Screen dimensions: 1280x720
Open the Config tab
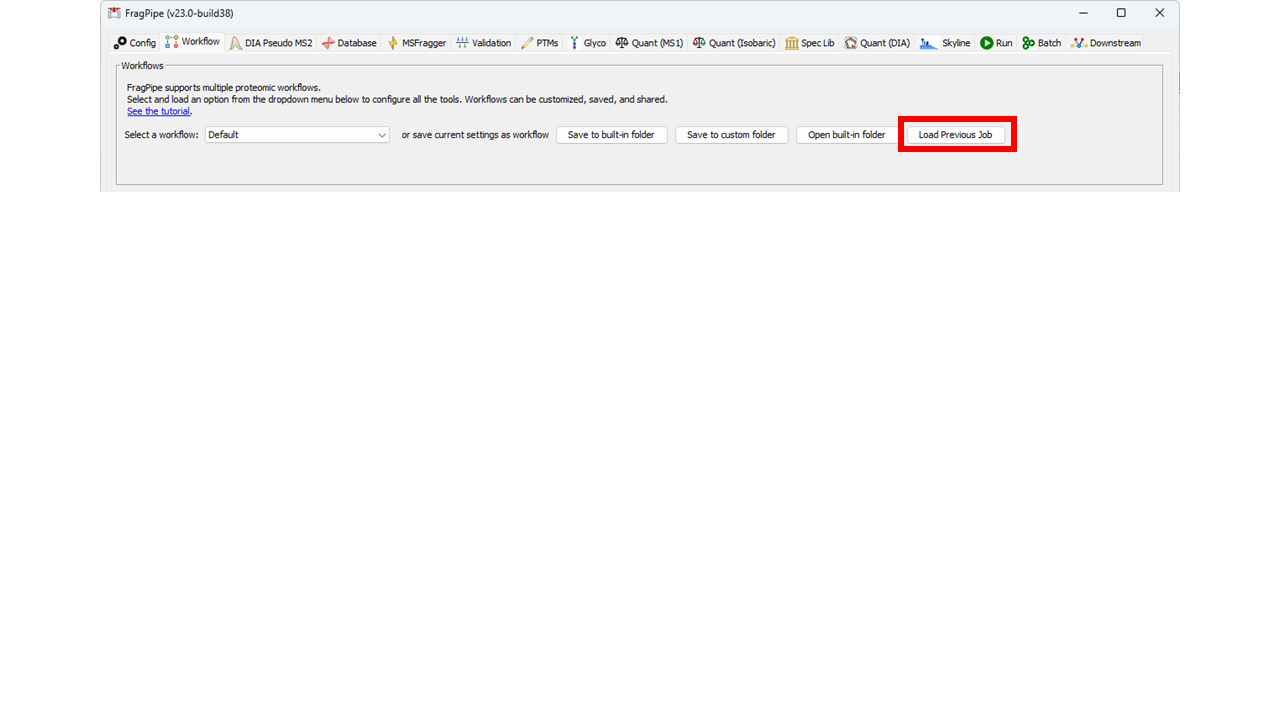point(135,43)
